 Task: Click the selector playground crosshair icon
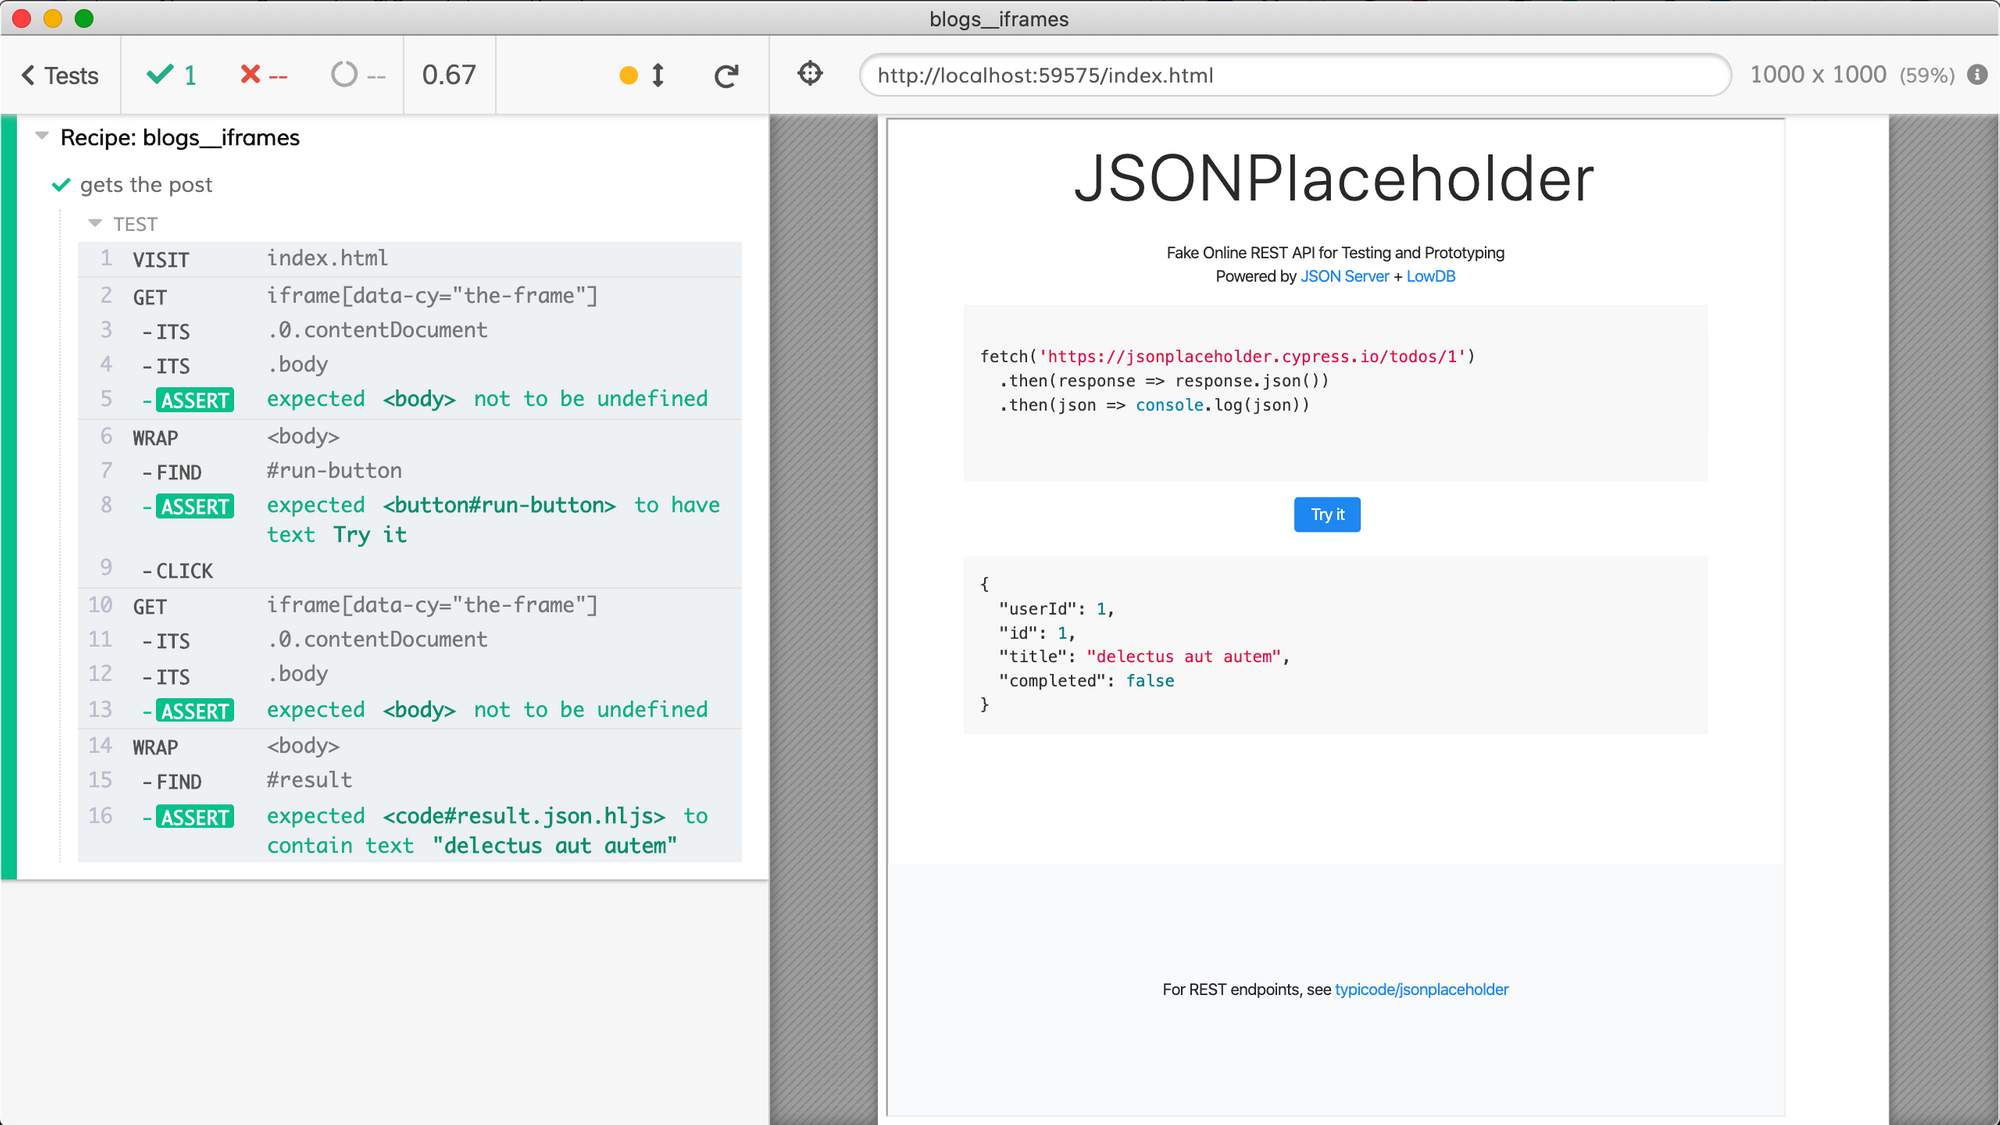coord(810,74)
